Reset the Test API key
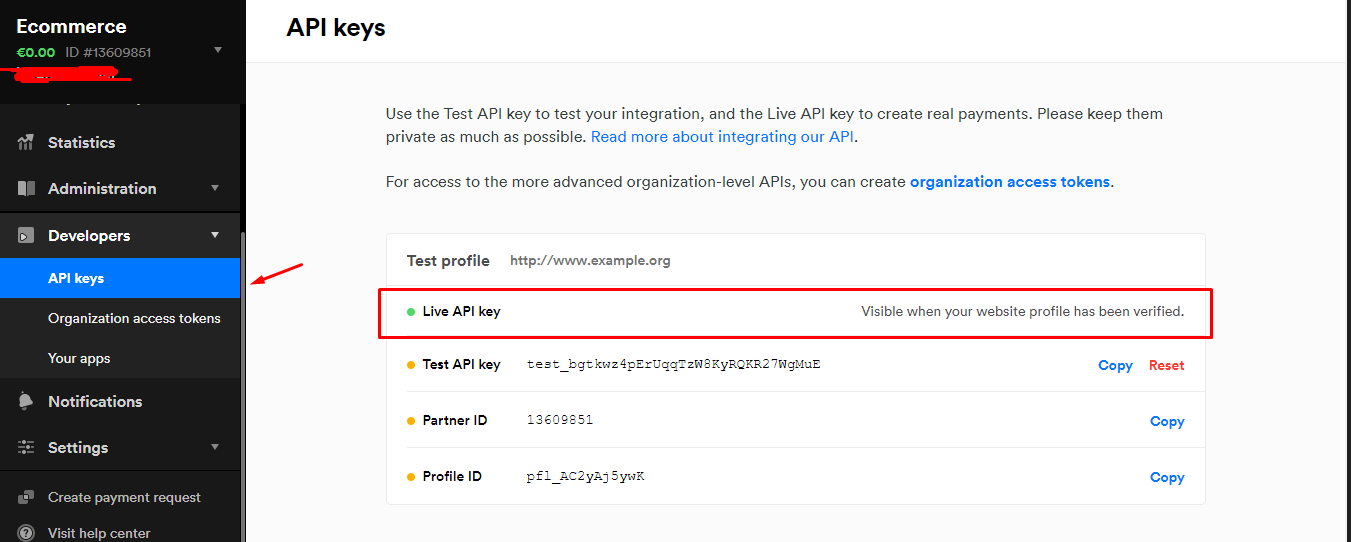The height and width of the screenshot is (542, 1351). (1166, 365)
